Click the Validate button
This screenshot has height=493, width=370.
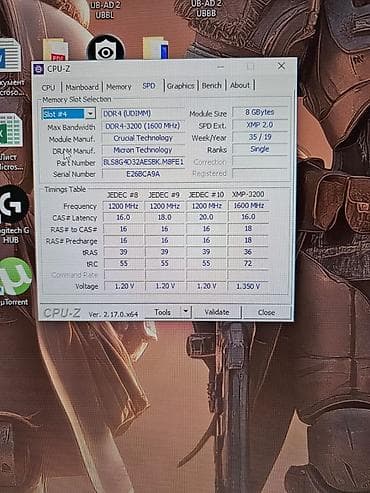coord(217,312)
